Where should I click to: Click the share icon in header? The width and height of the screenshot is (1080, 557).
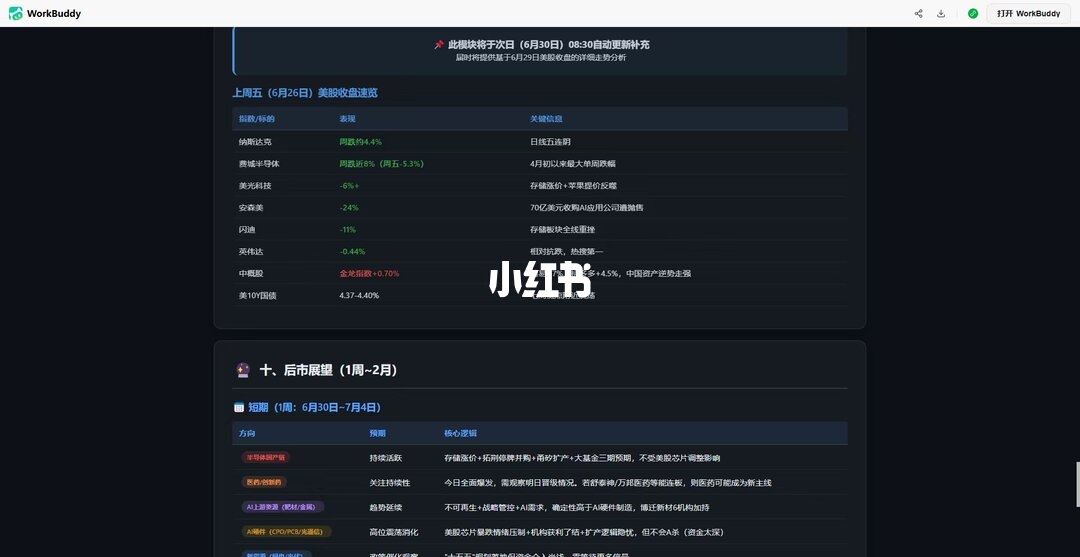pos(918,13)
